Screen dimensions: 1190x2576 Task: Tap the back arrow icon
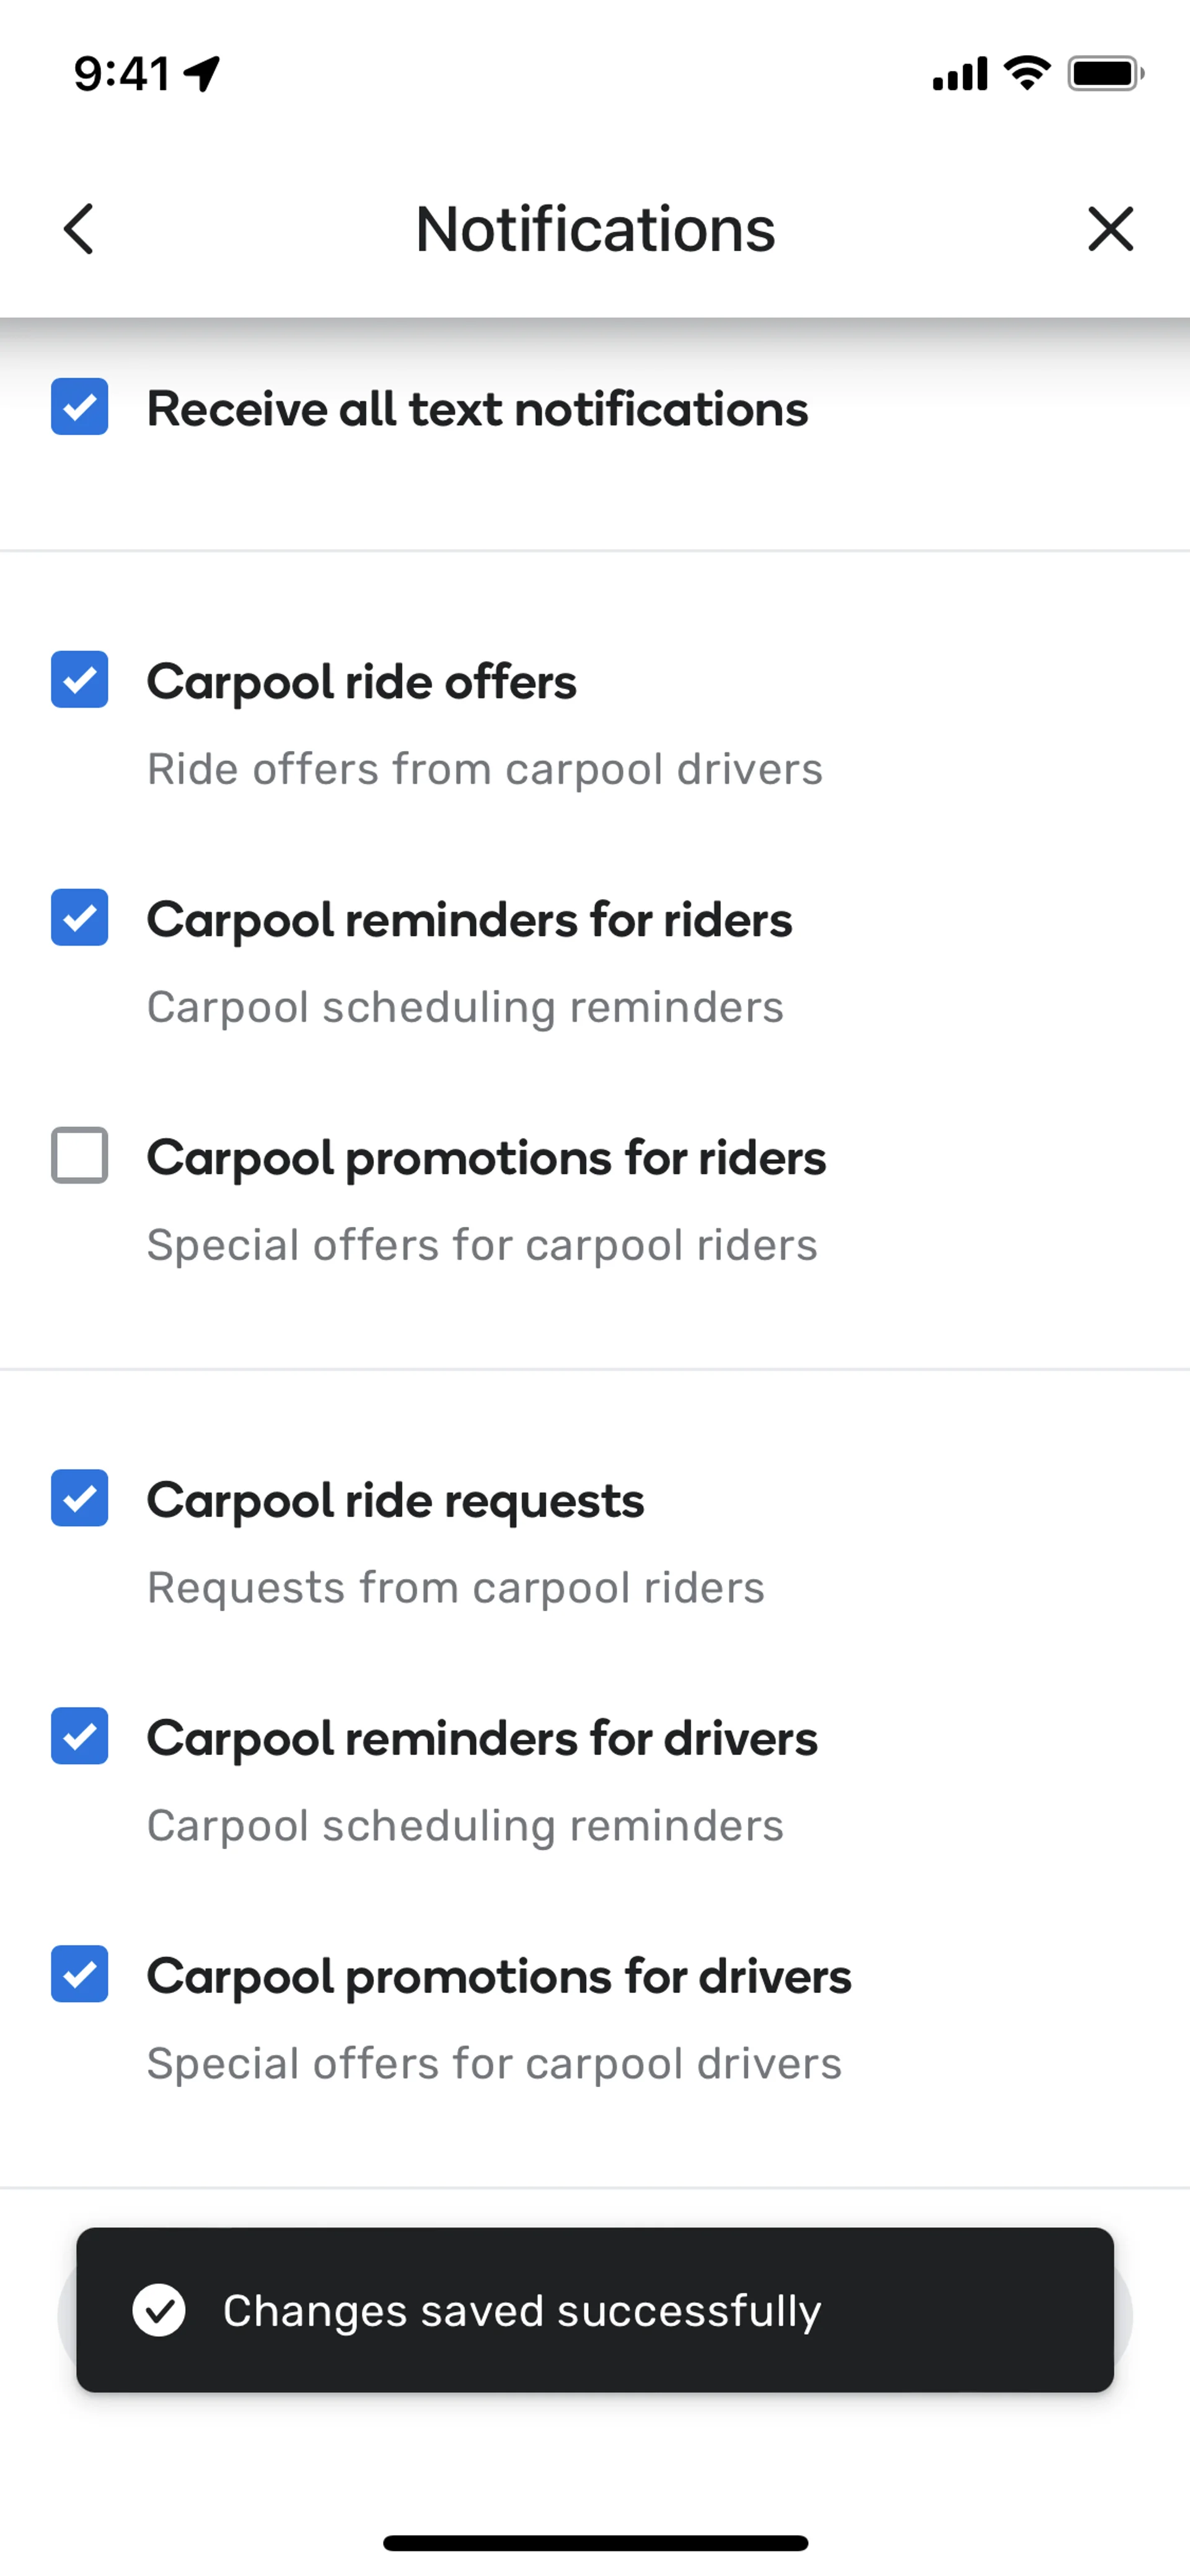[x=79, y=229]
